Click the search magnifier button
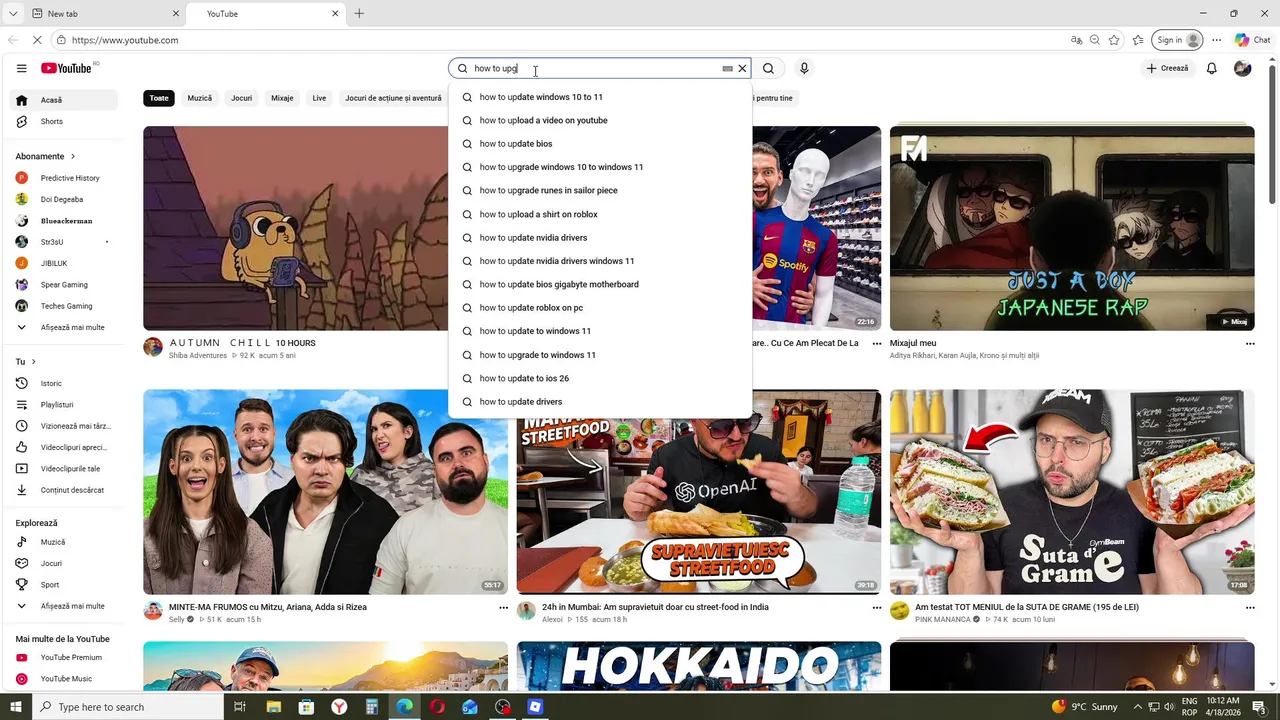 coord(768,68)
